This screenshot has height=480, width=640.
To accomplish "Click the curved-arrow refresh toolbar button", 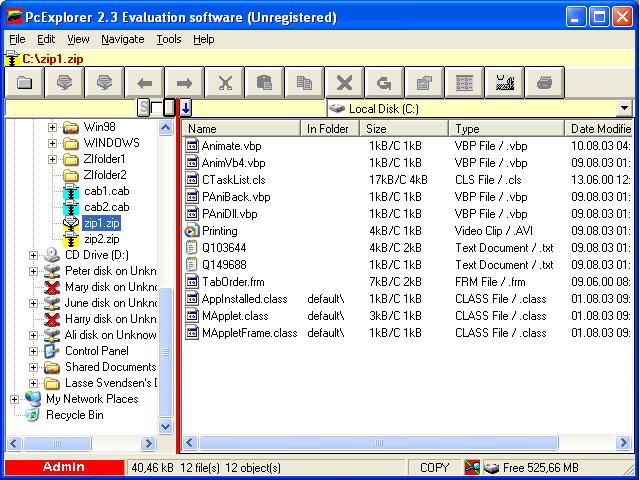I will [x=384, y=83].
